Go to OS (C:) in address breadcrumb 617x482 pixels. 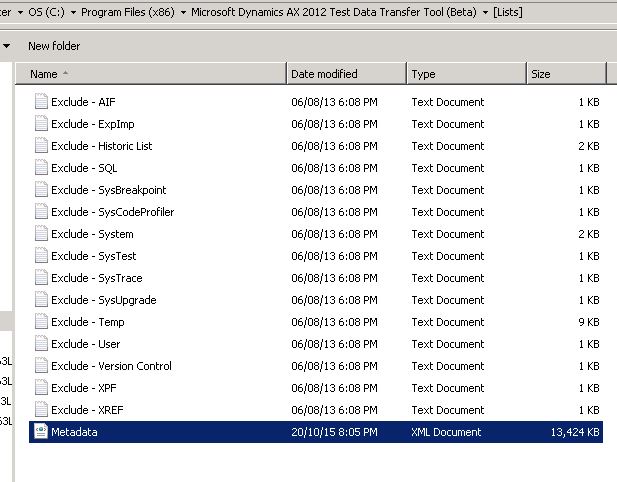(x=46, y=12)
